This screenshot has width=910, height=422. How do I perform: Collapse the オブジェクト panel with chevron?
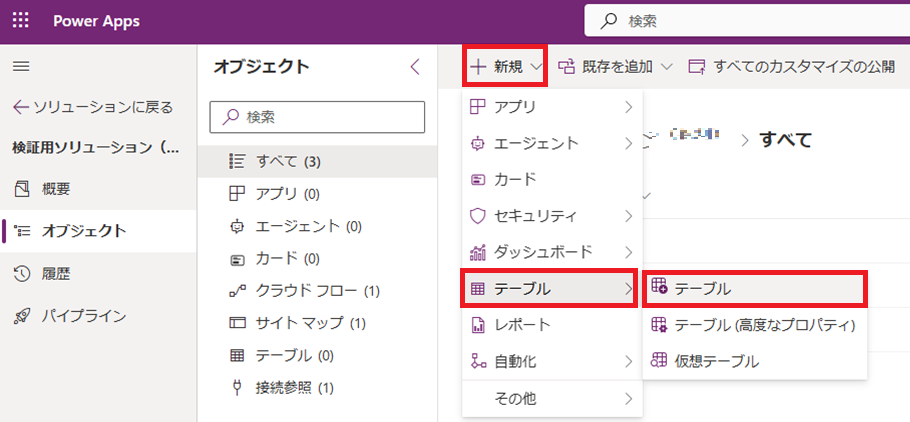[414, 67]
